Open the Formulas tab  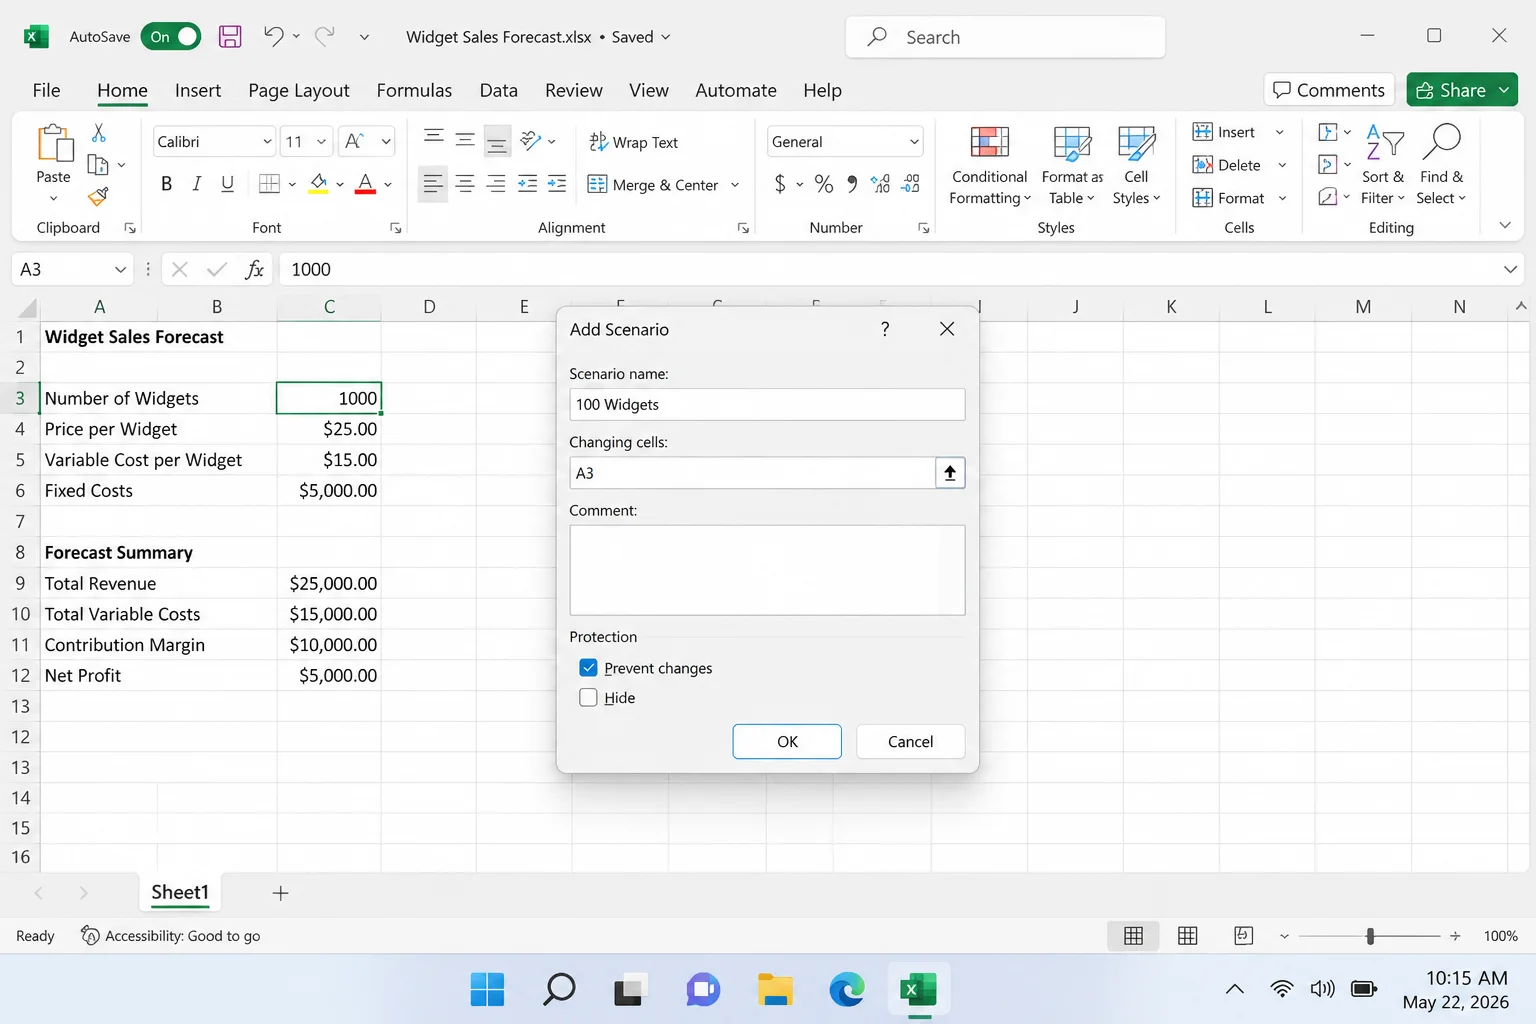(x=414, y=90)
